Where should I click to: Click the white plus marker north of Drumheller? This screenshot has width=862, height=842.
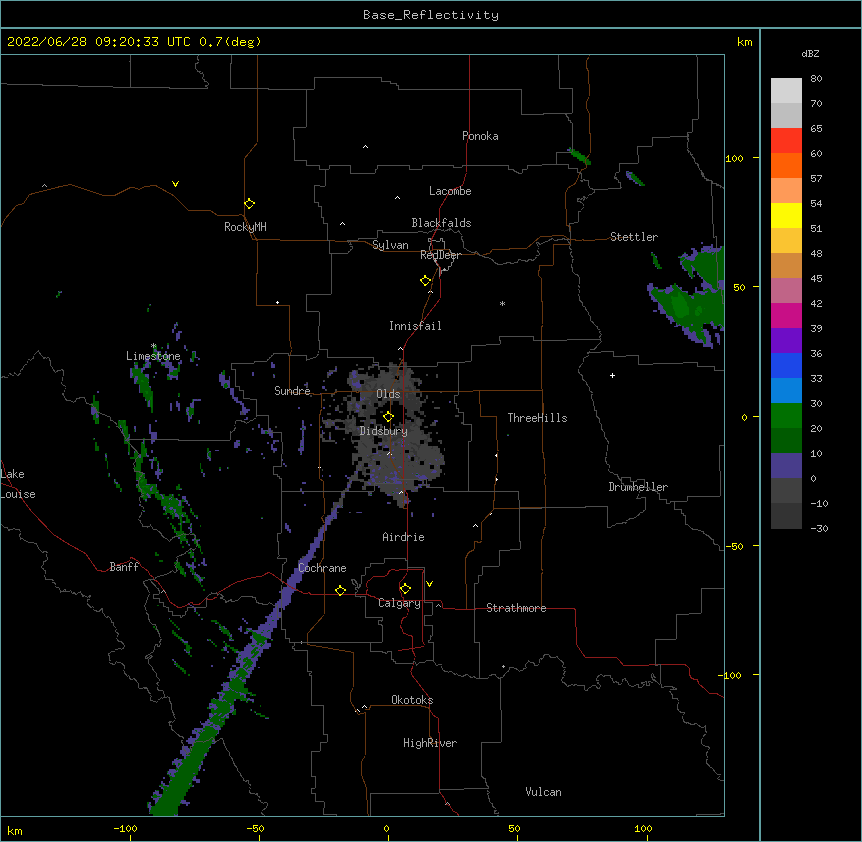pos(612,375)
